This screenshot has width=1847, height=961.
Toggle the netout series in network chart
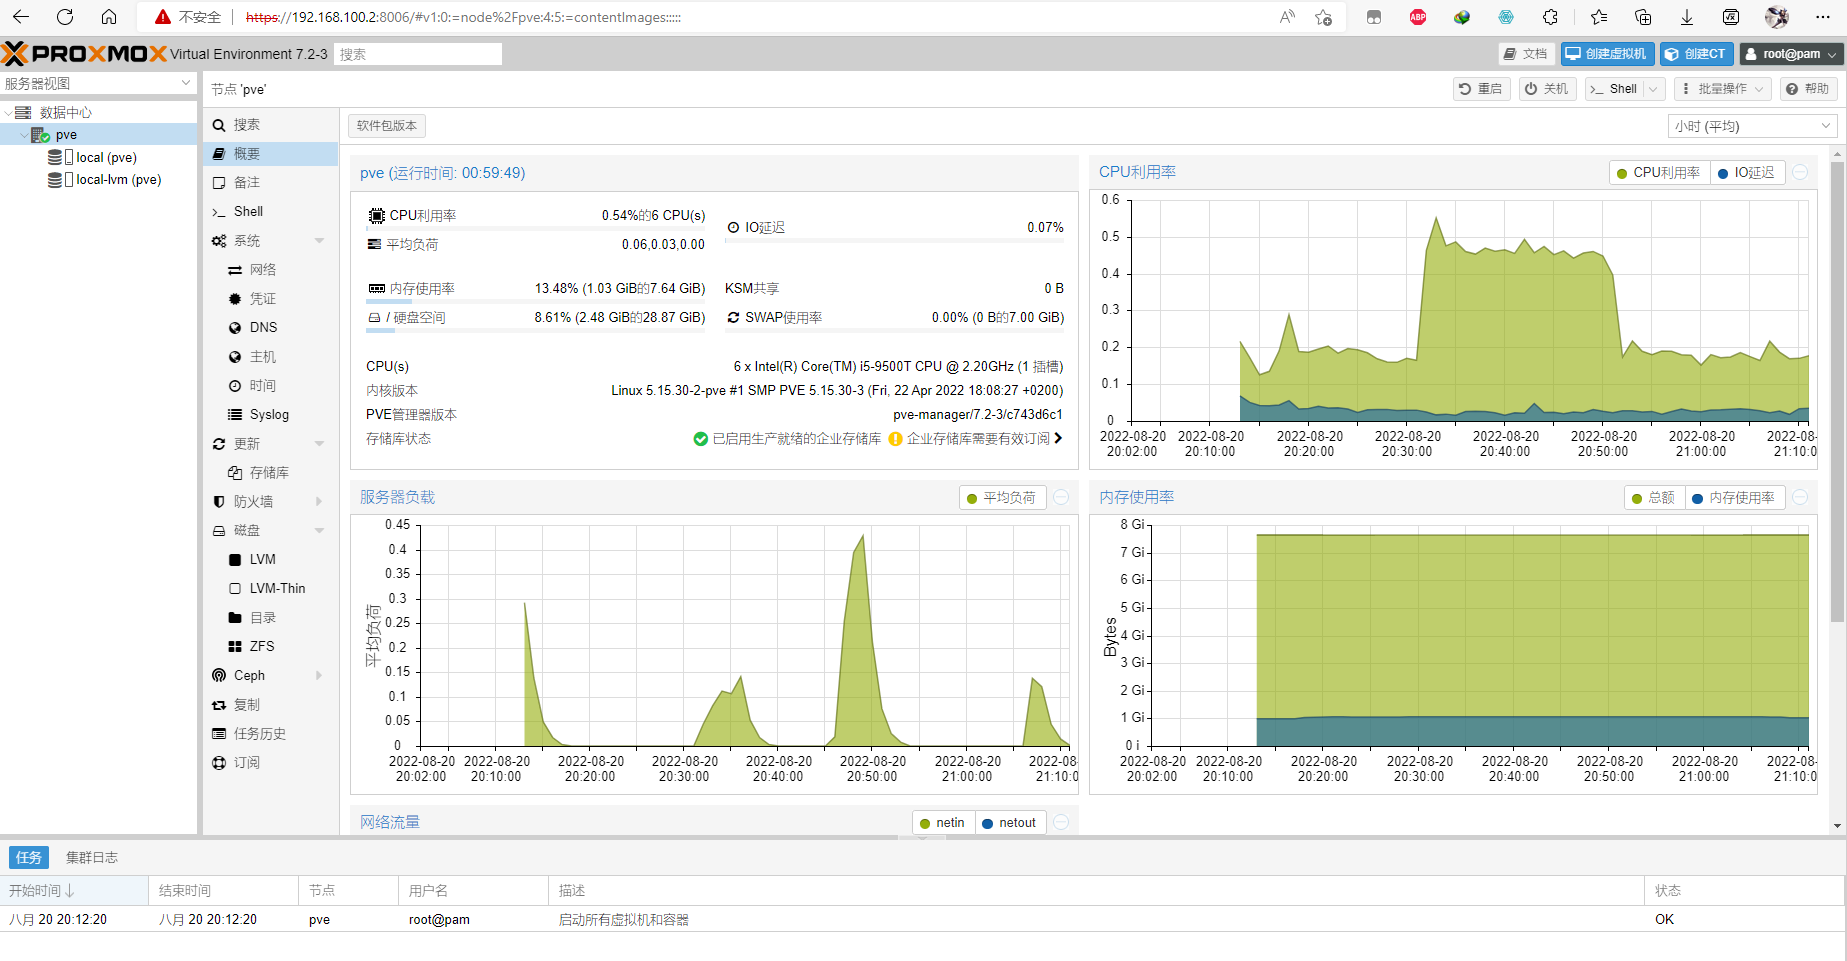tap(1009, 823)
